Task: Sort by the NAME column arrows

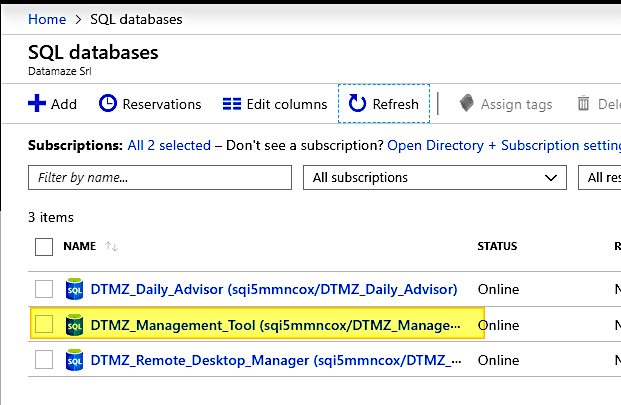Action: (x=111, y=246)
